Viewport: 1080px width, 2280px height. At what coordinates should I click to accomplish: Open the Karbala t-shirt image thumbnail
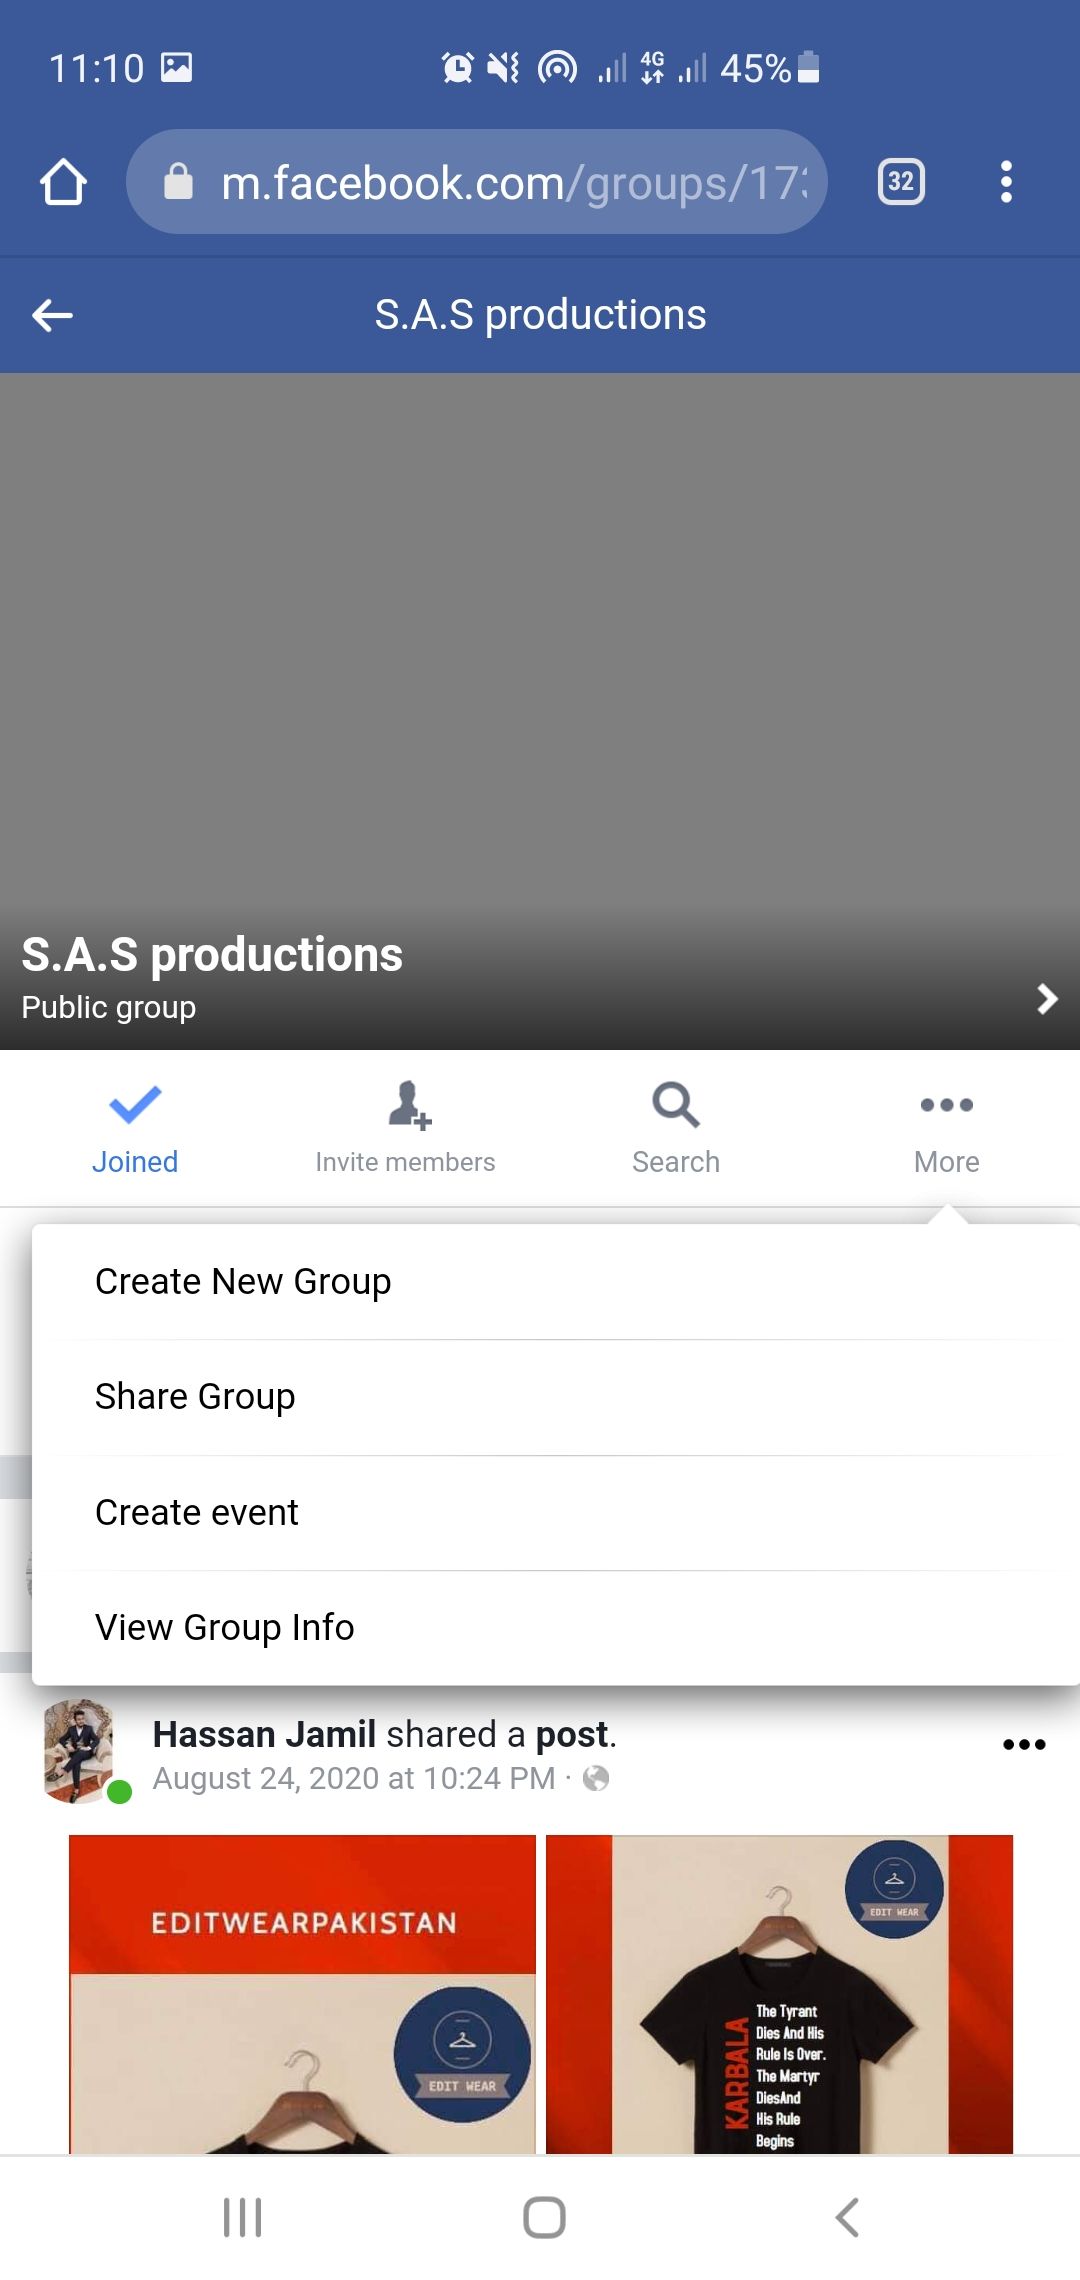[779, 1993]
